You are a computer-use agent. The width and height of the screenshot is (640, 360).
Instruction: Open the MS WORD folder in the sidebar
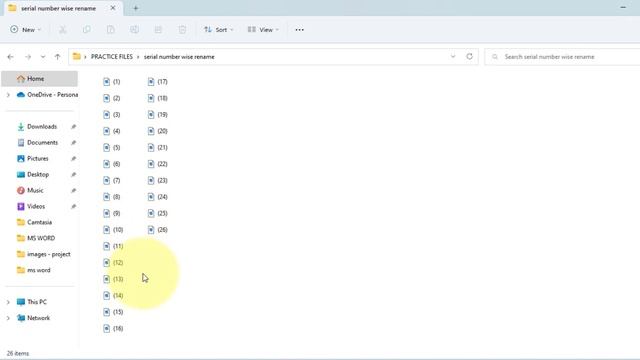click(x=36, y=238)
